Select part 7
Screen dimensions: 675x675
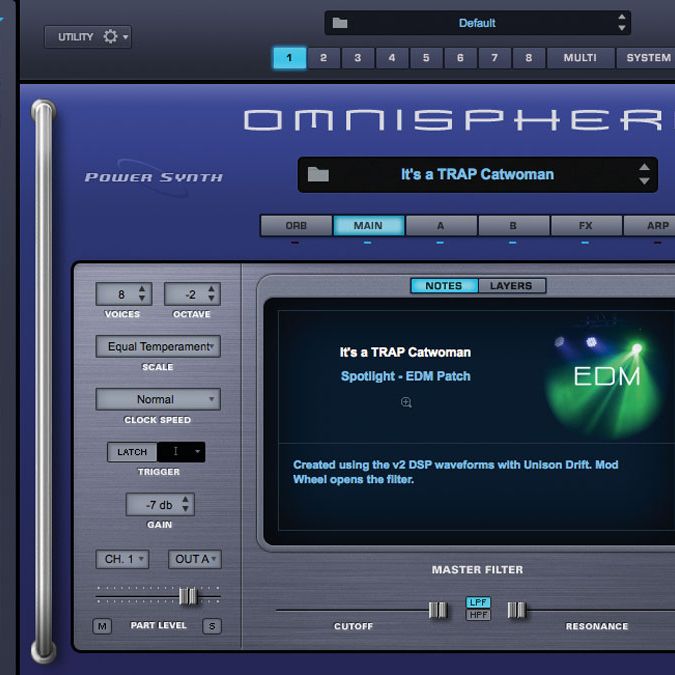[495, 58]
